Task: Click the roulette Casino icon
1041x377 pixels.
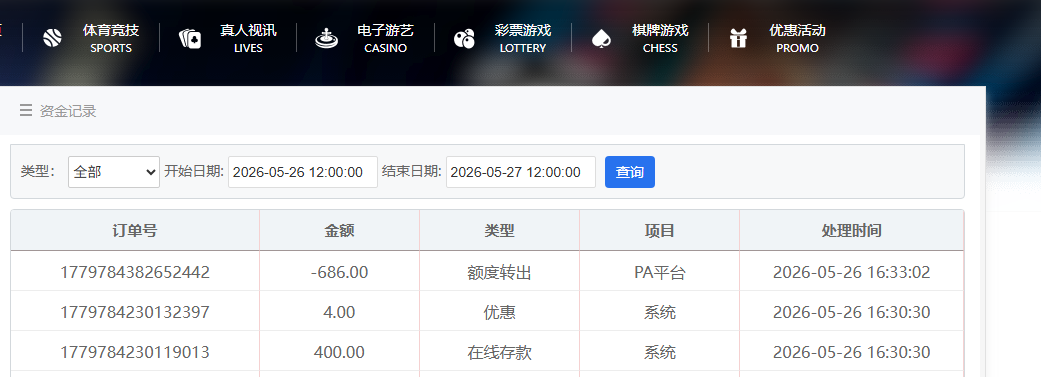Action: point(327,38)
